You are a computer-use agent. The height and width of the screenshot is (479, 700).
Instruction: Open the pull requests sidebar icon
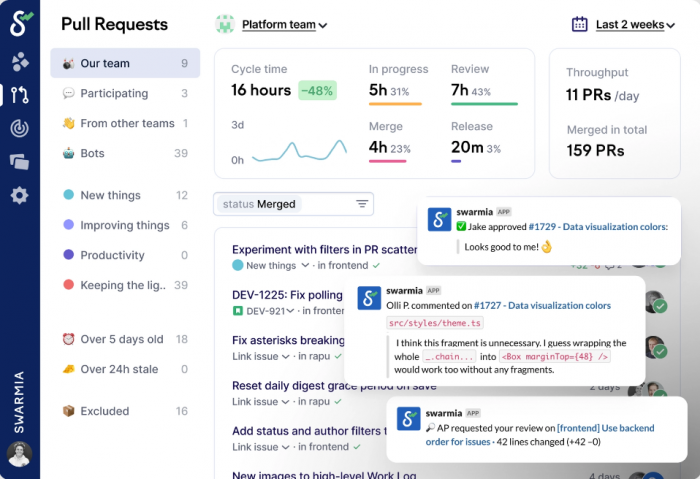coord(20,95)
